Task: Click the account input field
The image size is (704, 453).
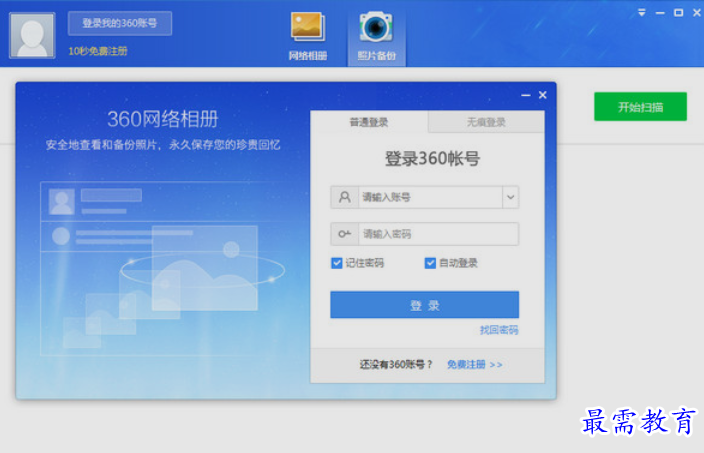Action: pyautogui.click(x=430, y=197)
